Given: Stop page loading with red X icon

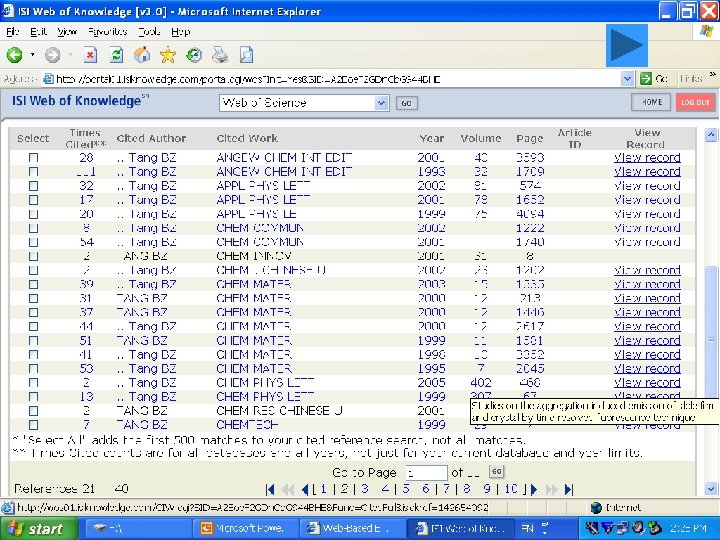Looking at the screenshot, I should (x=90, y=55).
